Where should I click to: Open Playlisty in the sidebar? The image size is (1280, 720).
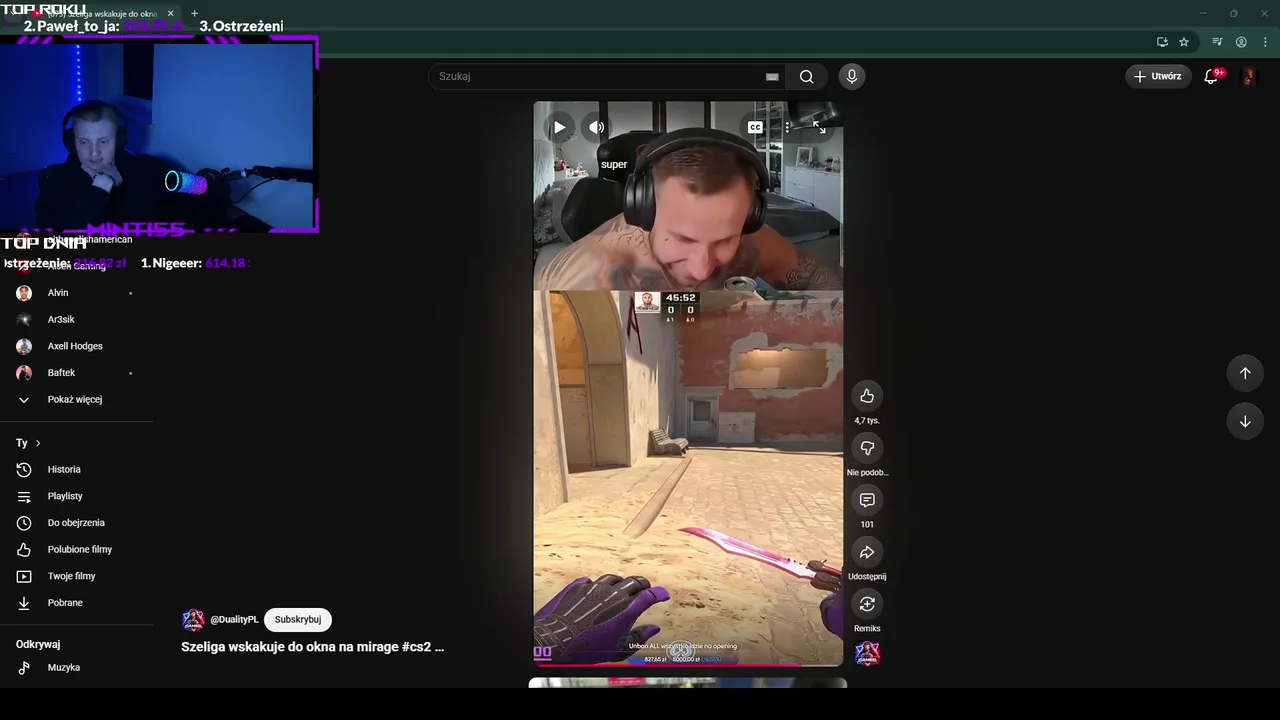point(76,496)
